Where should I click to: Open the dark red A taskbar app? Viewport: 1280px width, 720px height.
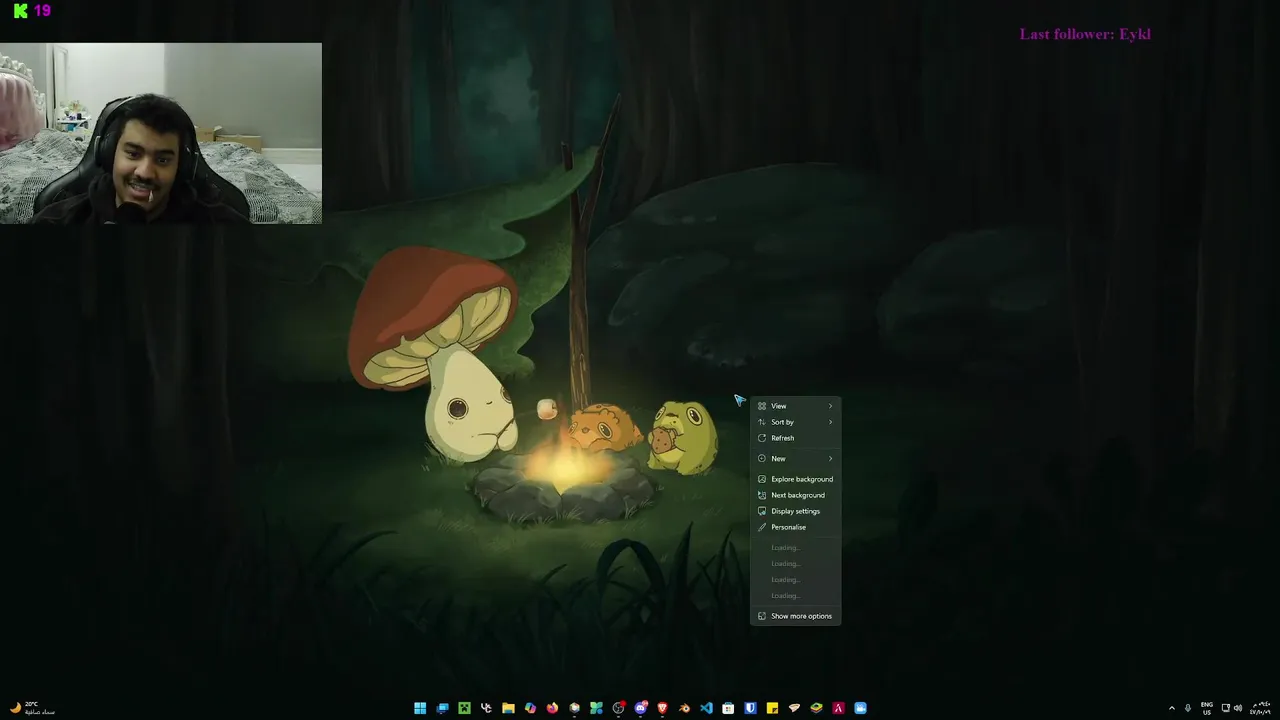[838, 708]
